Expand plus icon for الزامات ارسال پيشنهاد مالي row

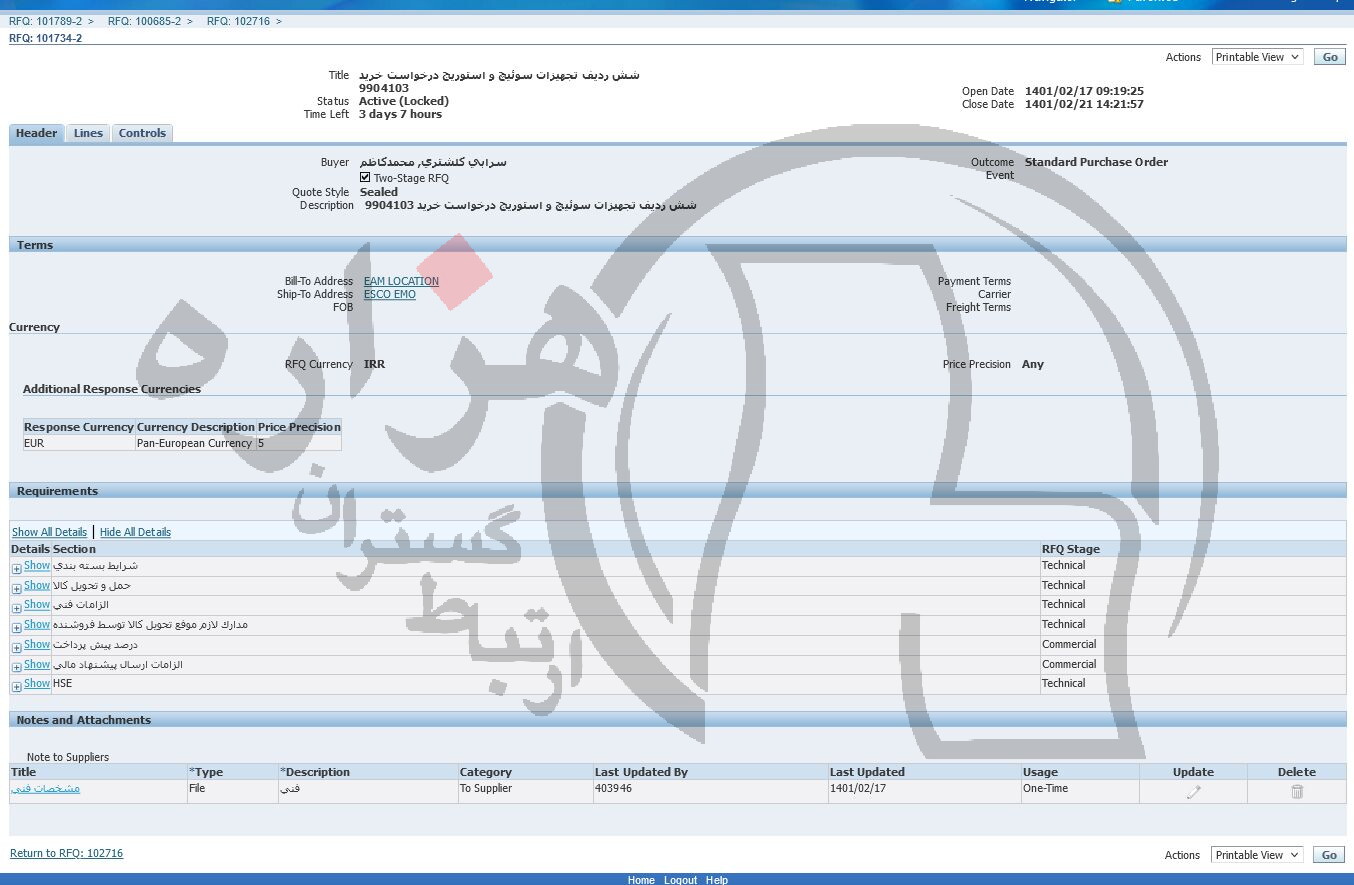(x=16, y=667)
